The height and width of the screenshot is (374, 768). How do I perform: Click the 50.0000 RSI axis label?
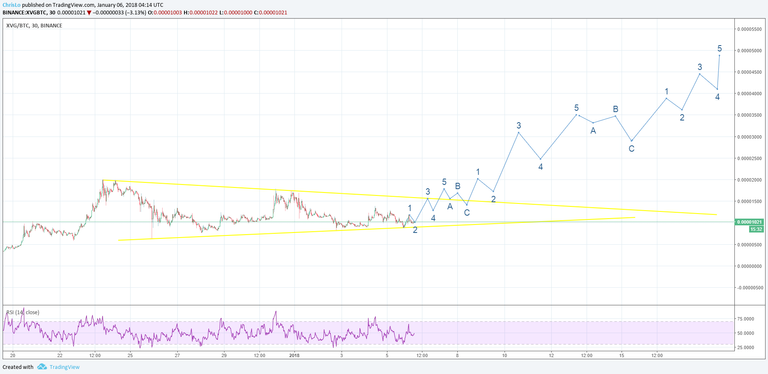click(746, 333)
